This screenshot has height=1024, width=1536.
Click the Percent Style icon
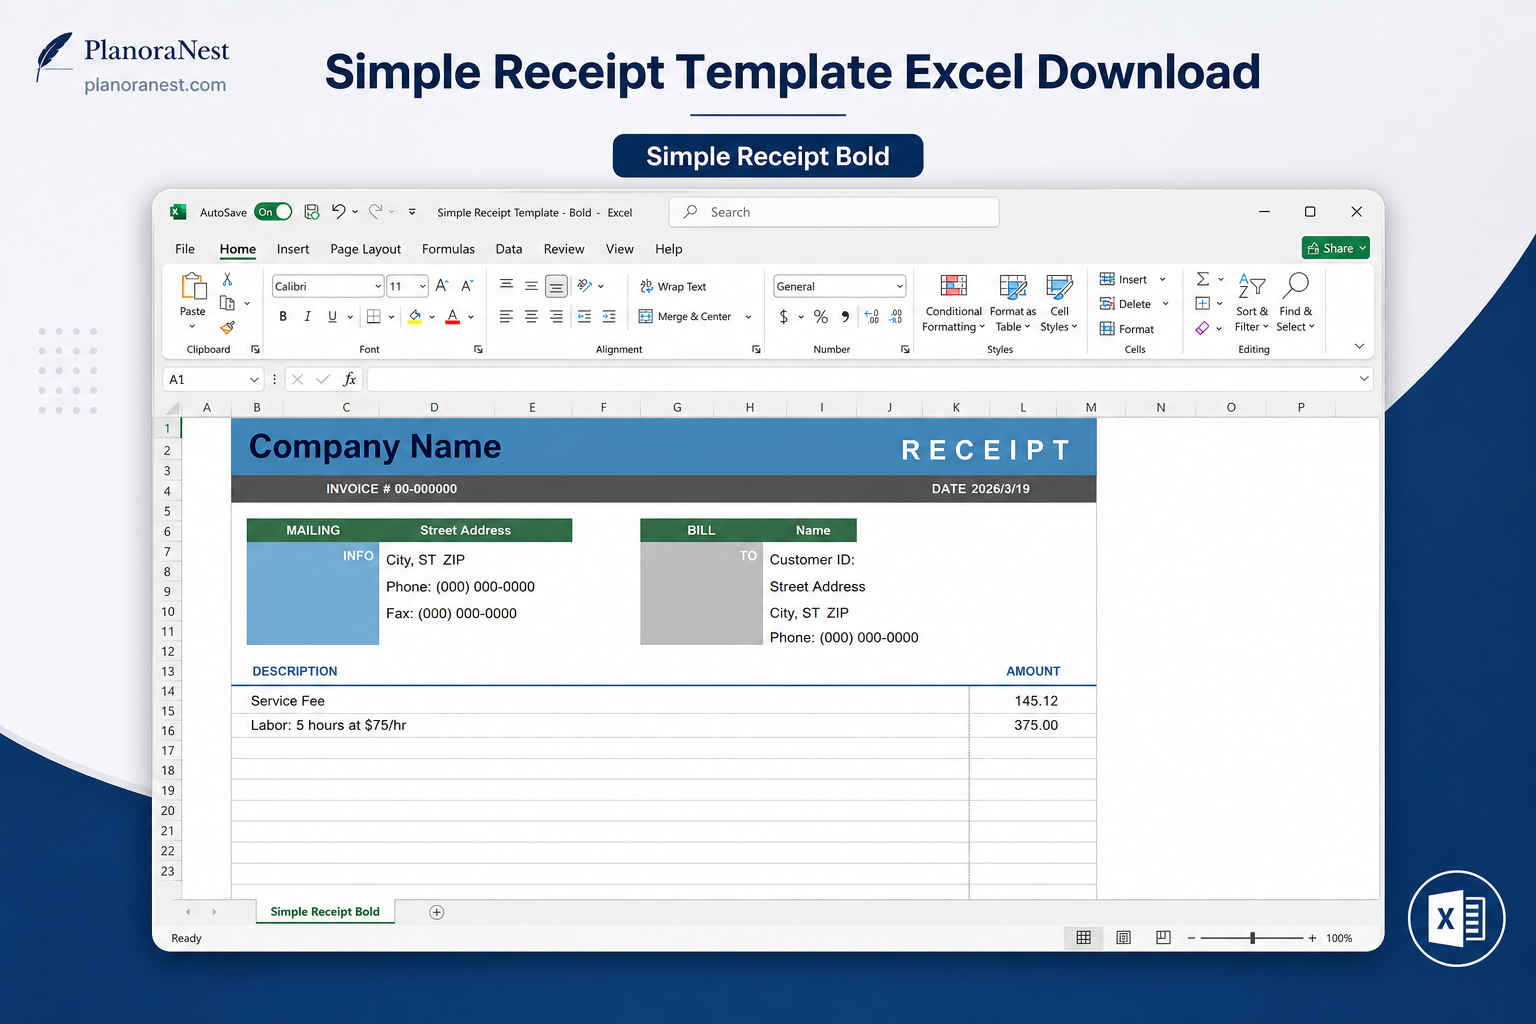pos(821,317)
